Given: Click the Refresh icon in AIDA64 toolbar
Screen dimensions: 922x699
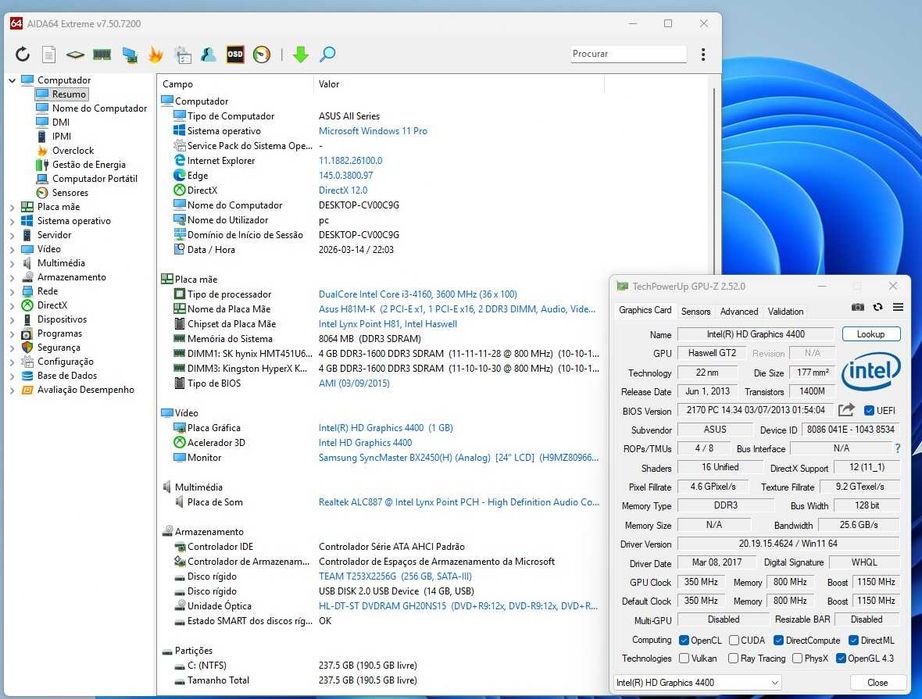Looking at the screenshot, I should 22,54.
